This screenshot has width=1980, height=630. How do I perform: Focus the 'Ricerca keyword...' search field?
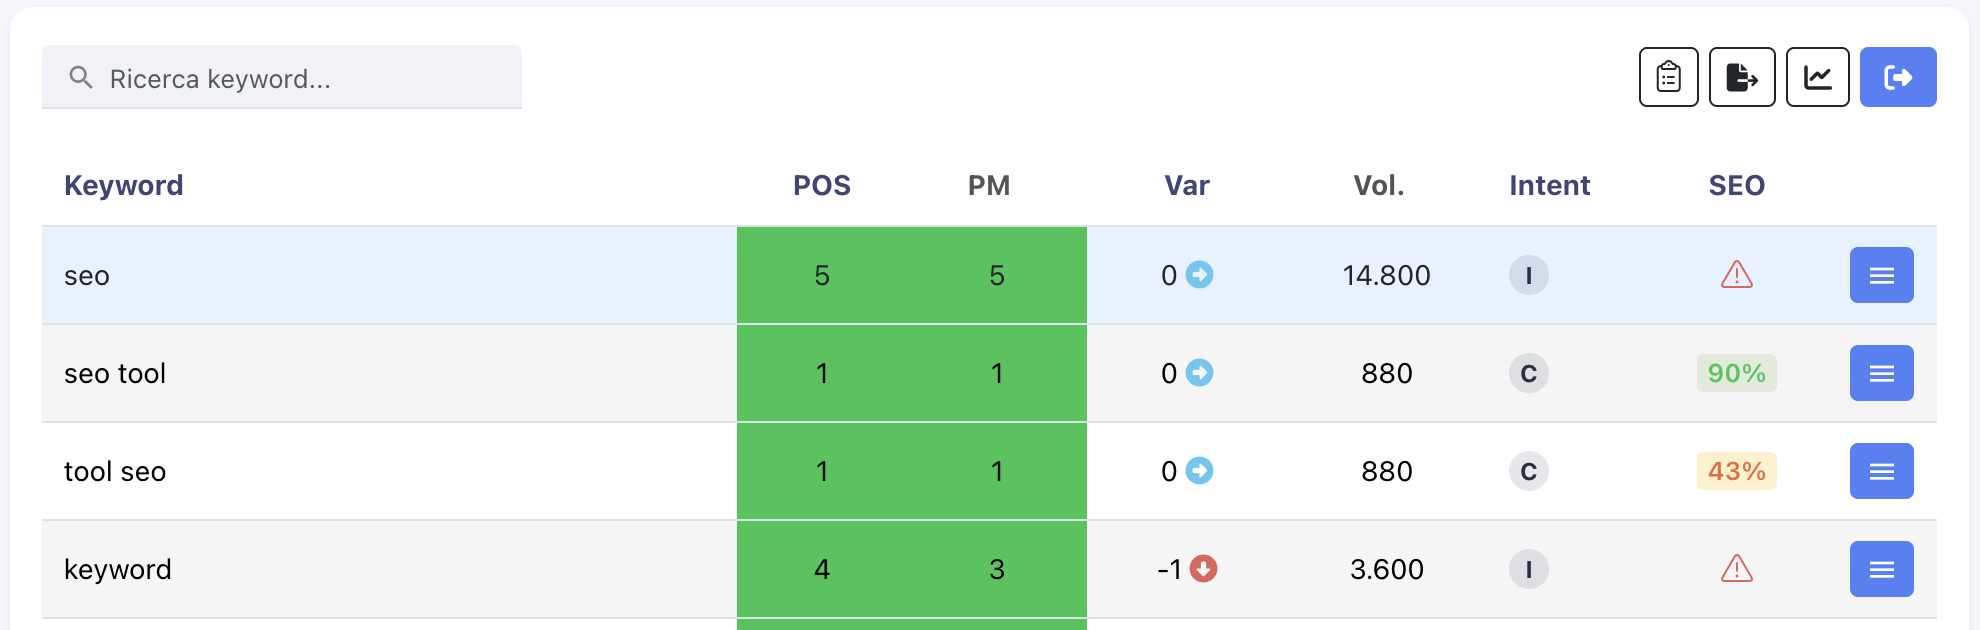coord(300,78)
